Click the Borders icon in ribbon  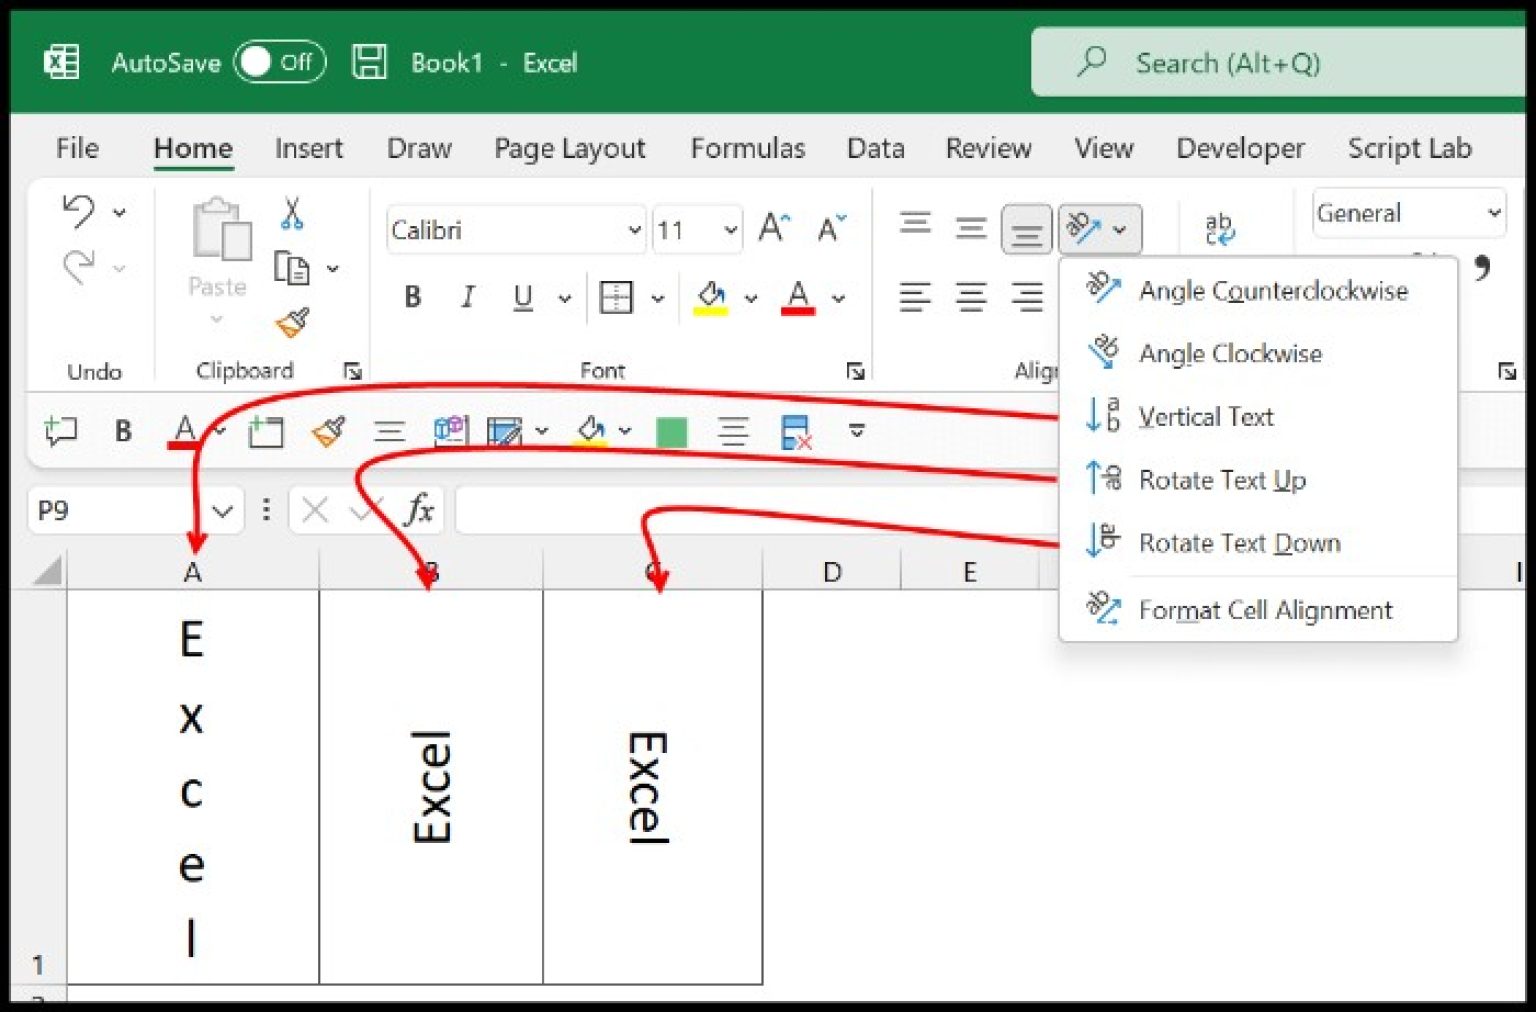pos(616,297)
